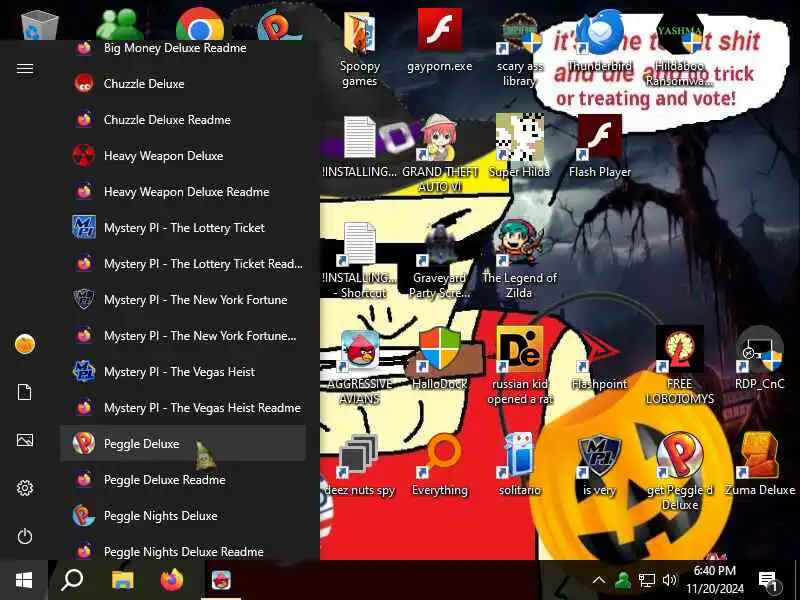
Task: Launch Heavy Weapon Deluxe from Start list
Action: coord(183,156)
